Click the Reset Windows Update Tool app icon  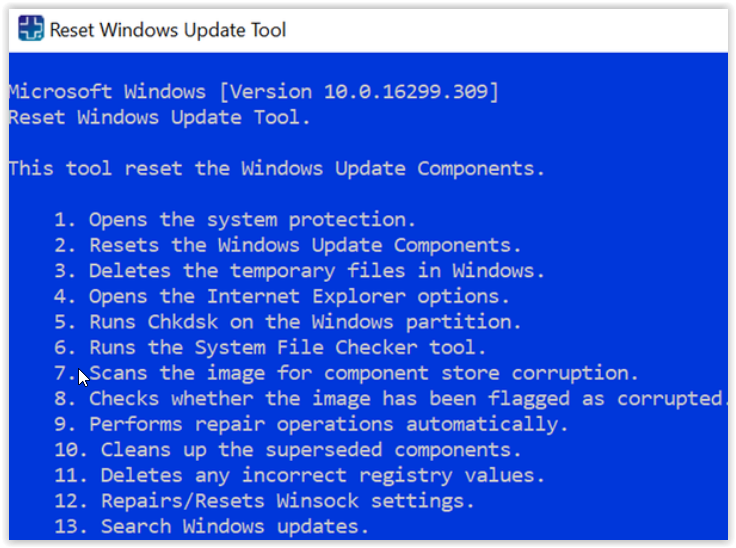[x=31, y=28]
